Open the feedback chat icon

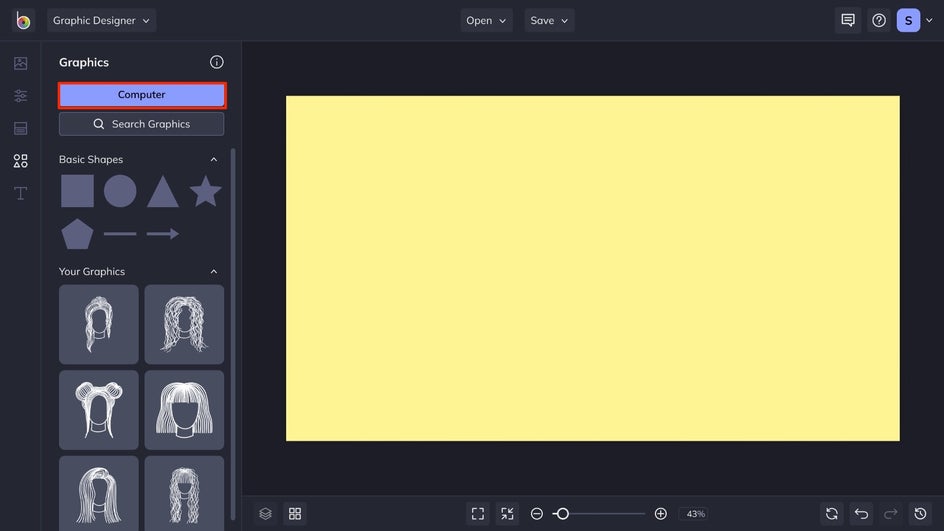pos(848,20)
